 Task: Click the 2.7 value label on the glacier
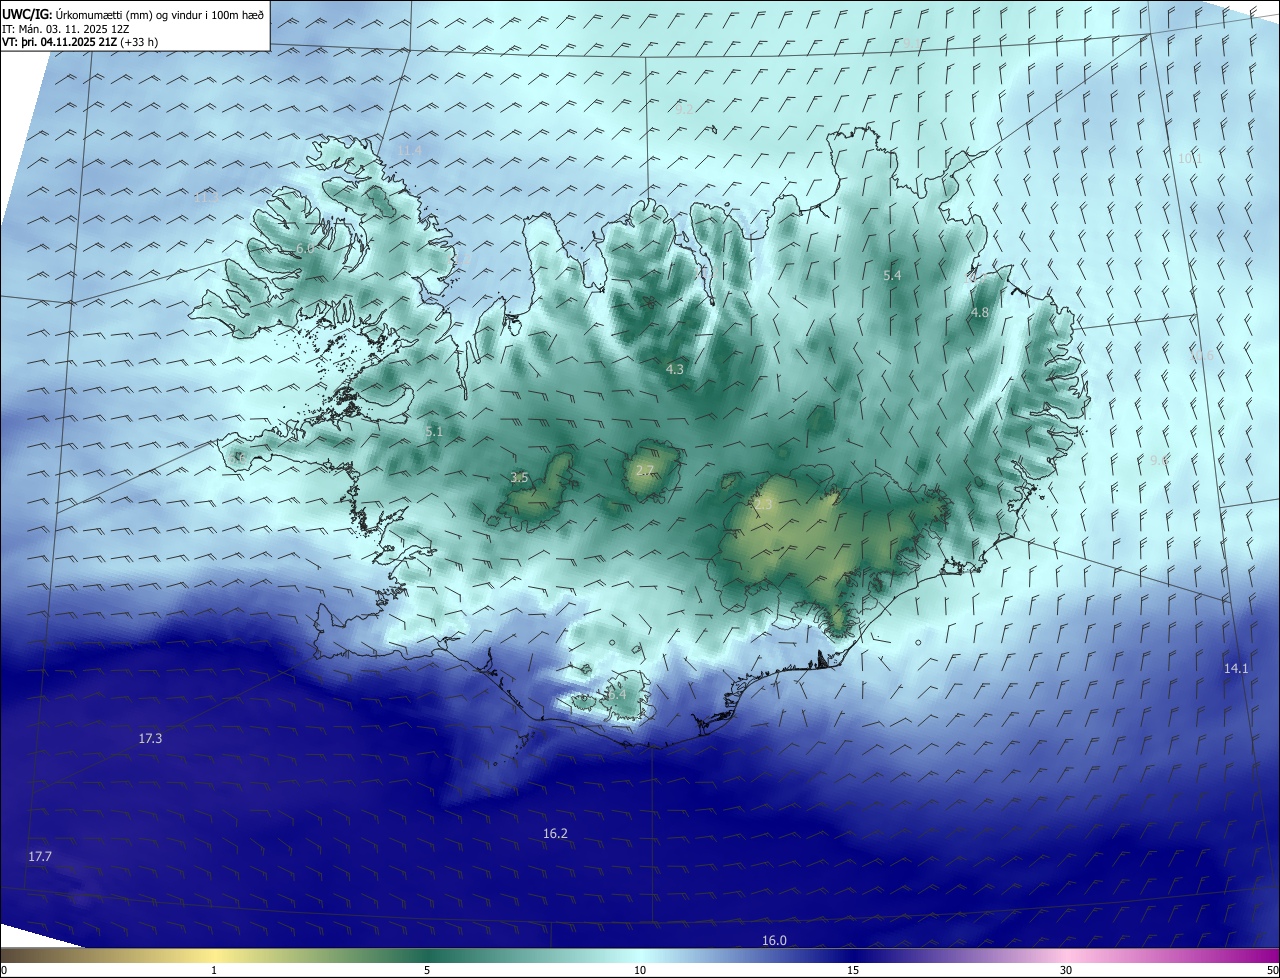(x=645, y=470)
